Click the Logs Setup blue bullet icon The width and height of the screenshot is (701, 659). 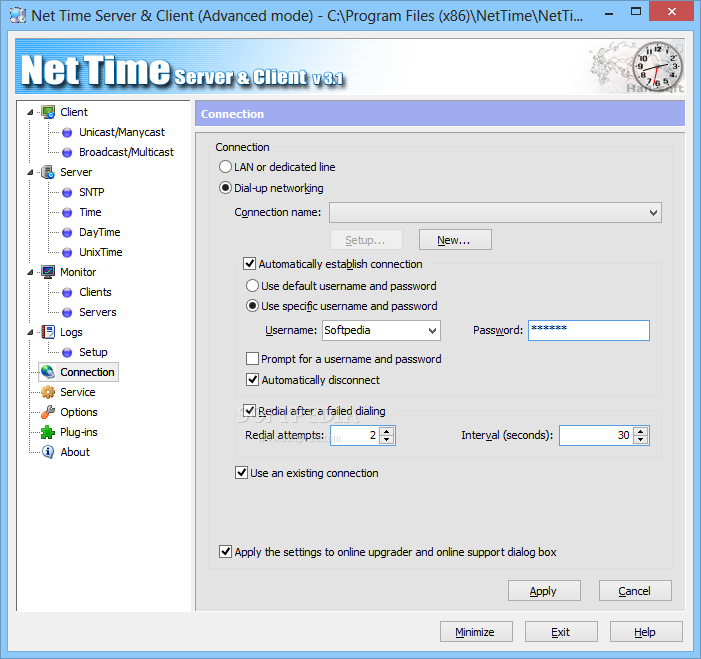67,353
